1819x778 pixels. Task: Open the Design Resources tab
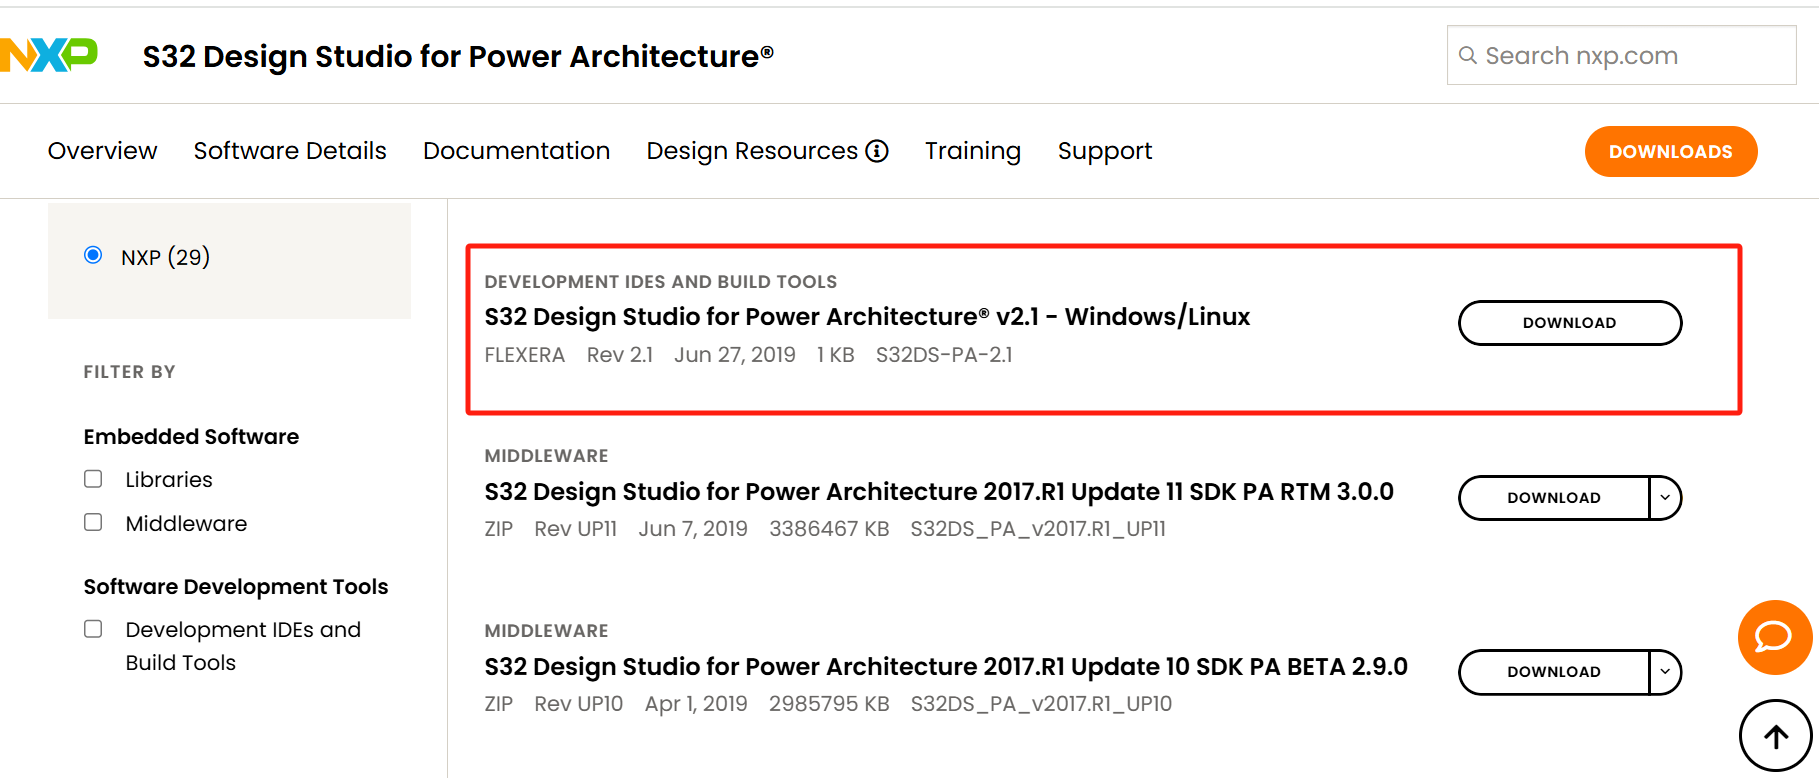752,151
